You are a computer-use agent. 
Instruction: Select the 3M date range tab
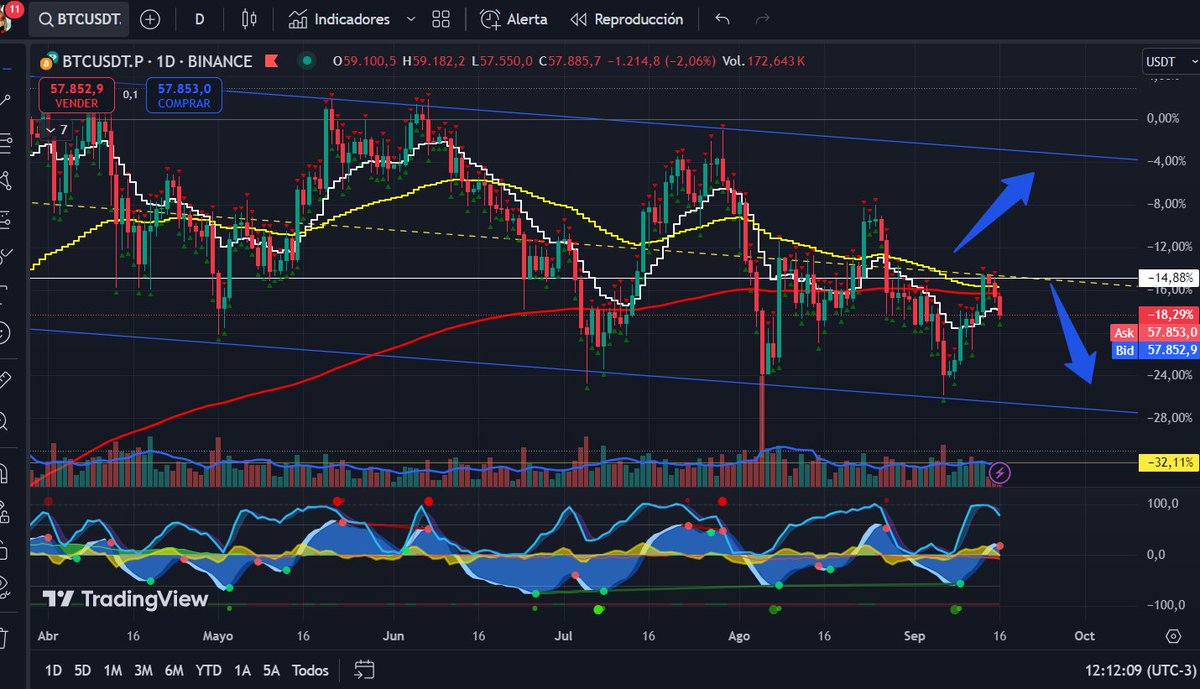coord(143,669)
